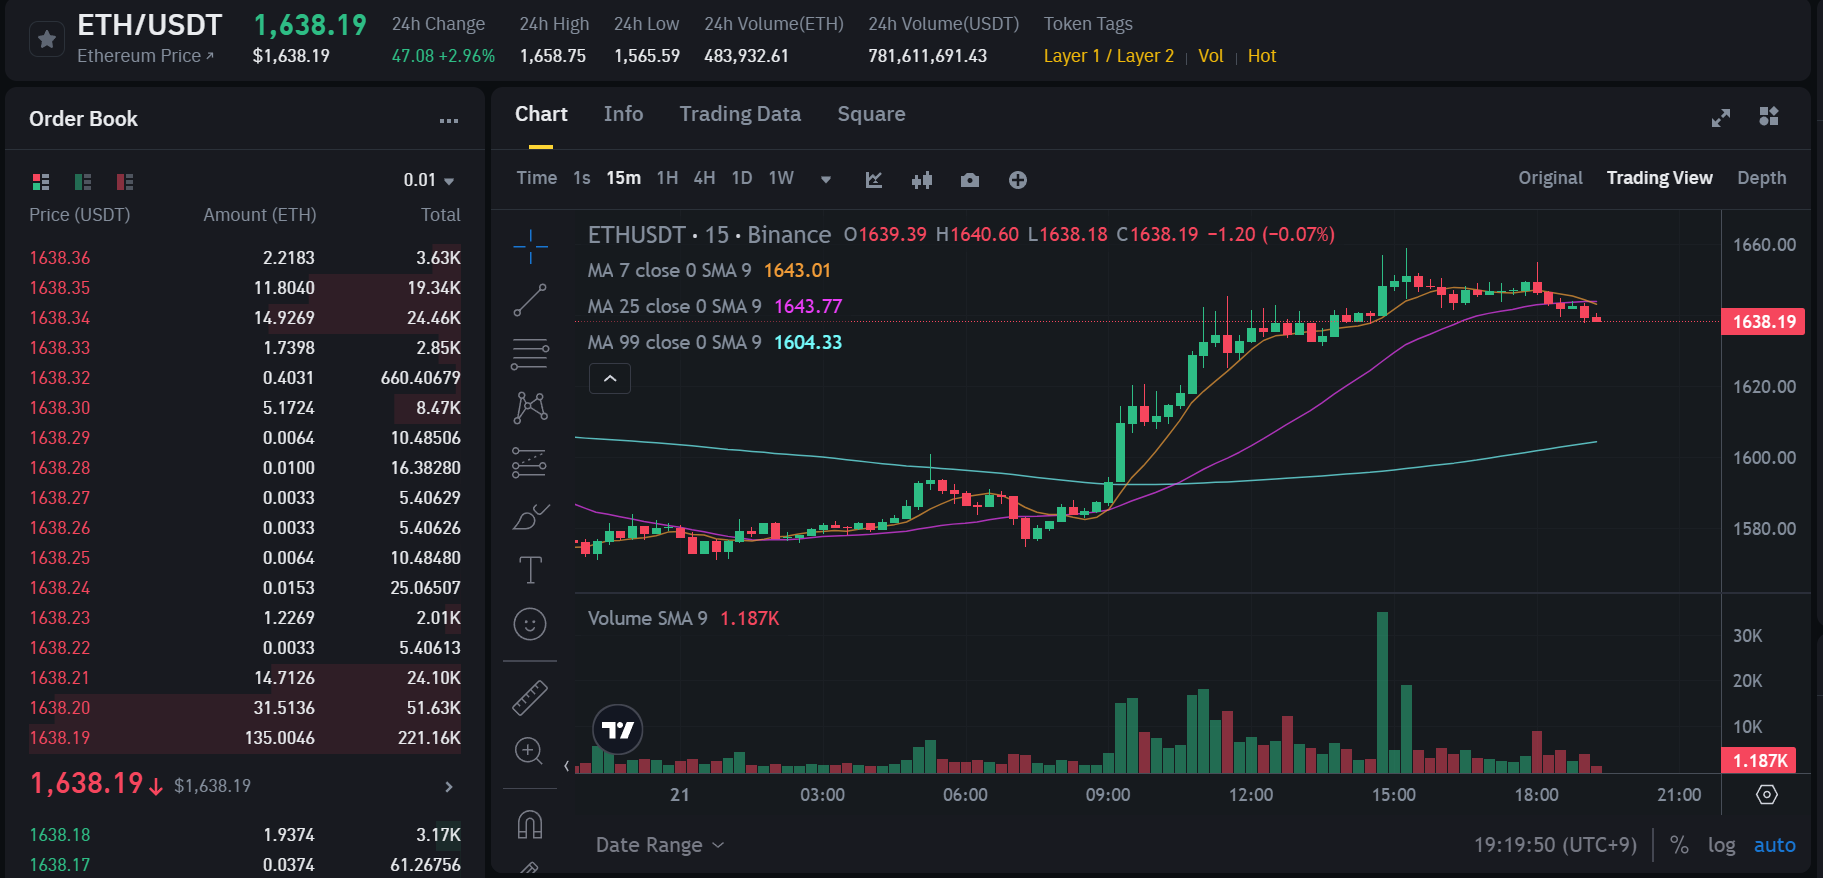
Task: Click sell order at price 1638.30
Action: click(245, 408)
